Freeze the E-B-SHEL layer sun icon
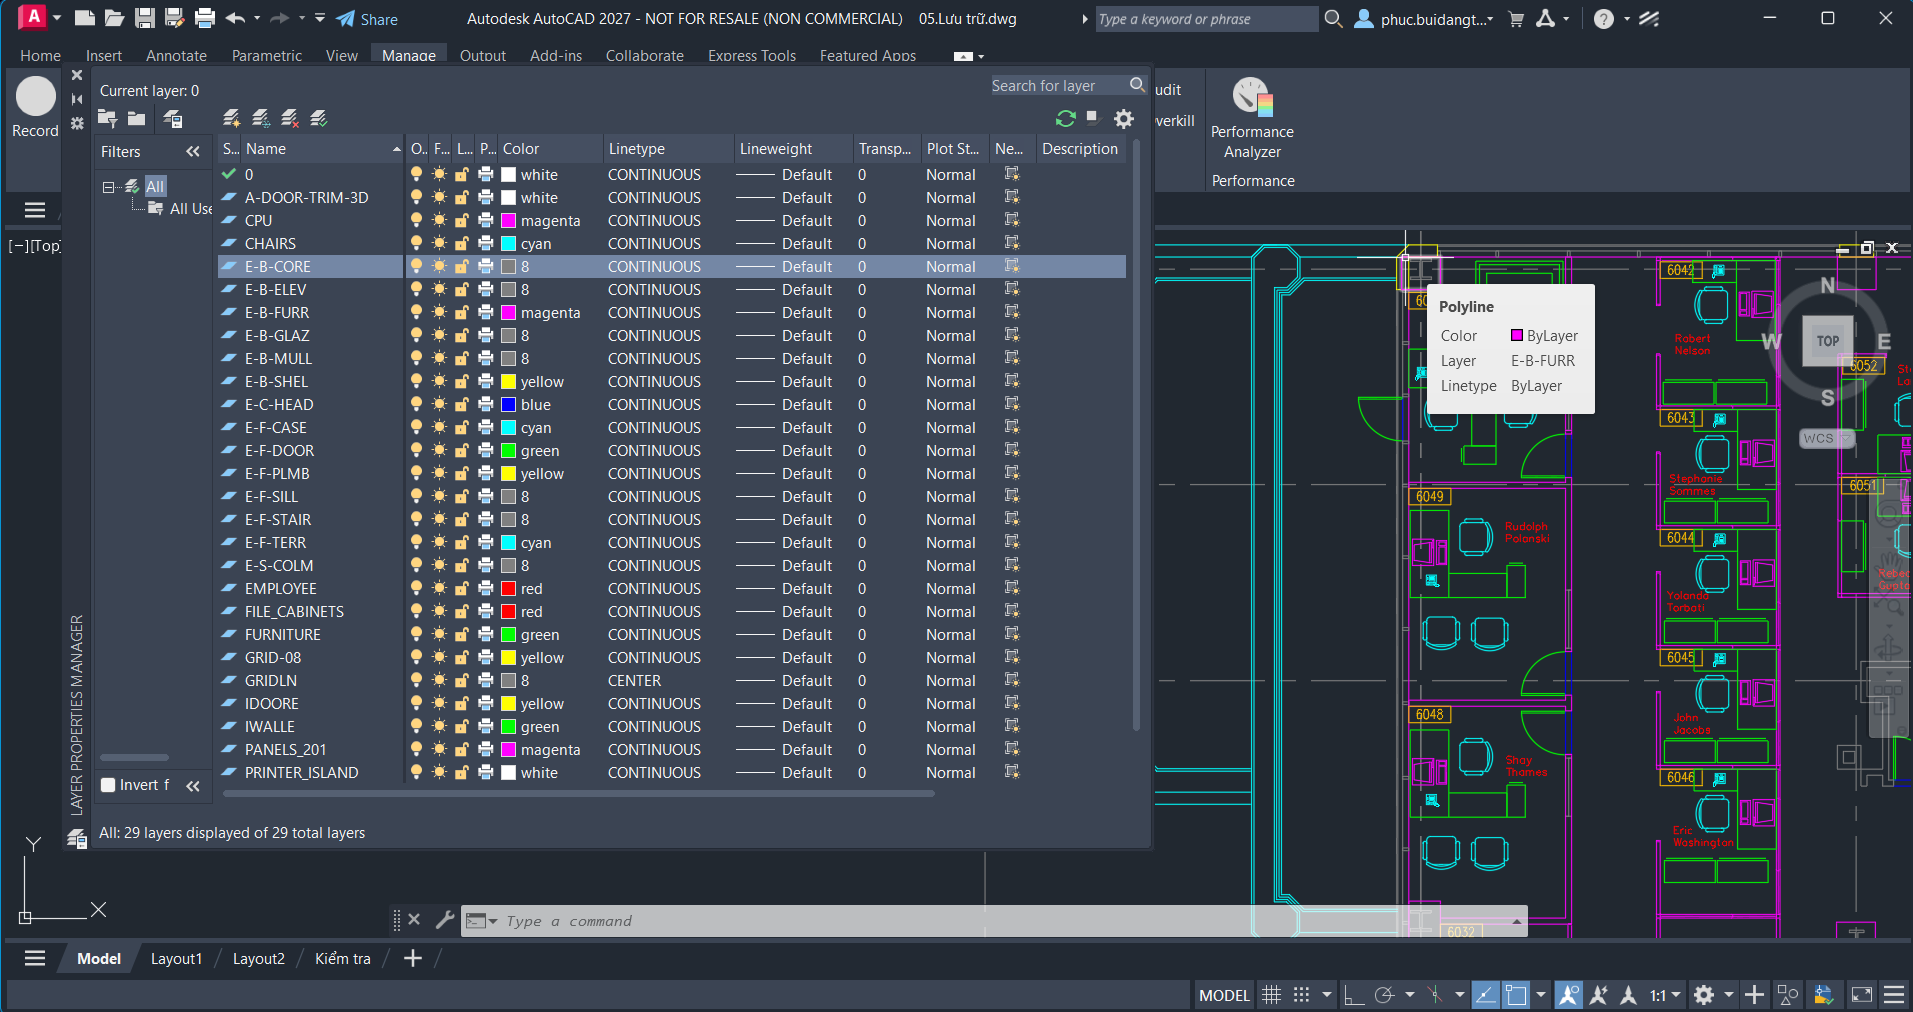This screenshot has height=1012, width=1913. [439, 381]
